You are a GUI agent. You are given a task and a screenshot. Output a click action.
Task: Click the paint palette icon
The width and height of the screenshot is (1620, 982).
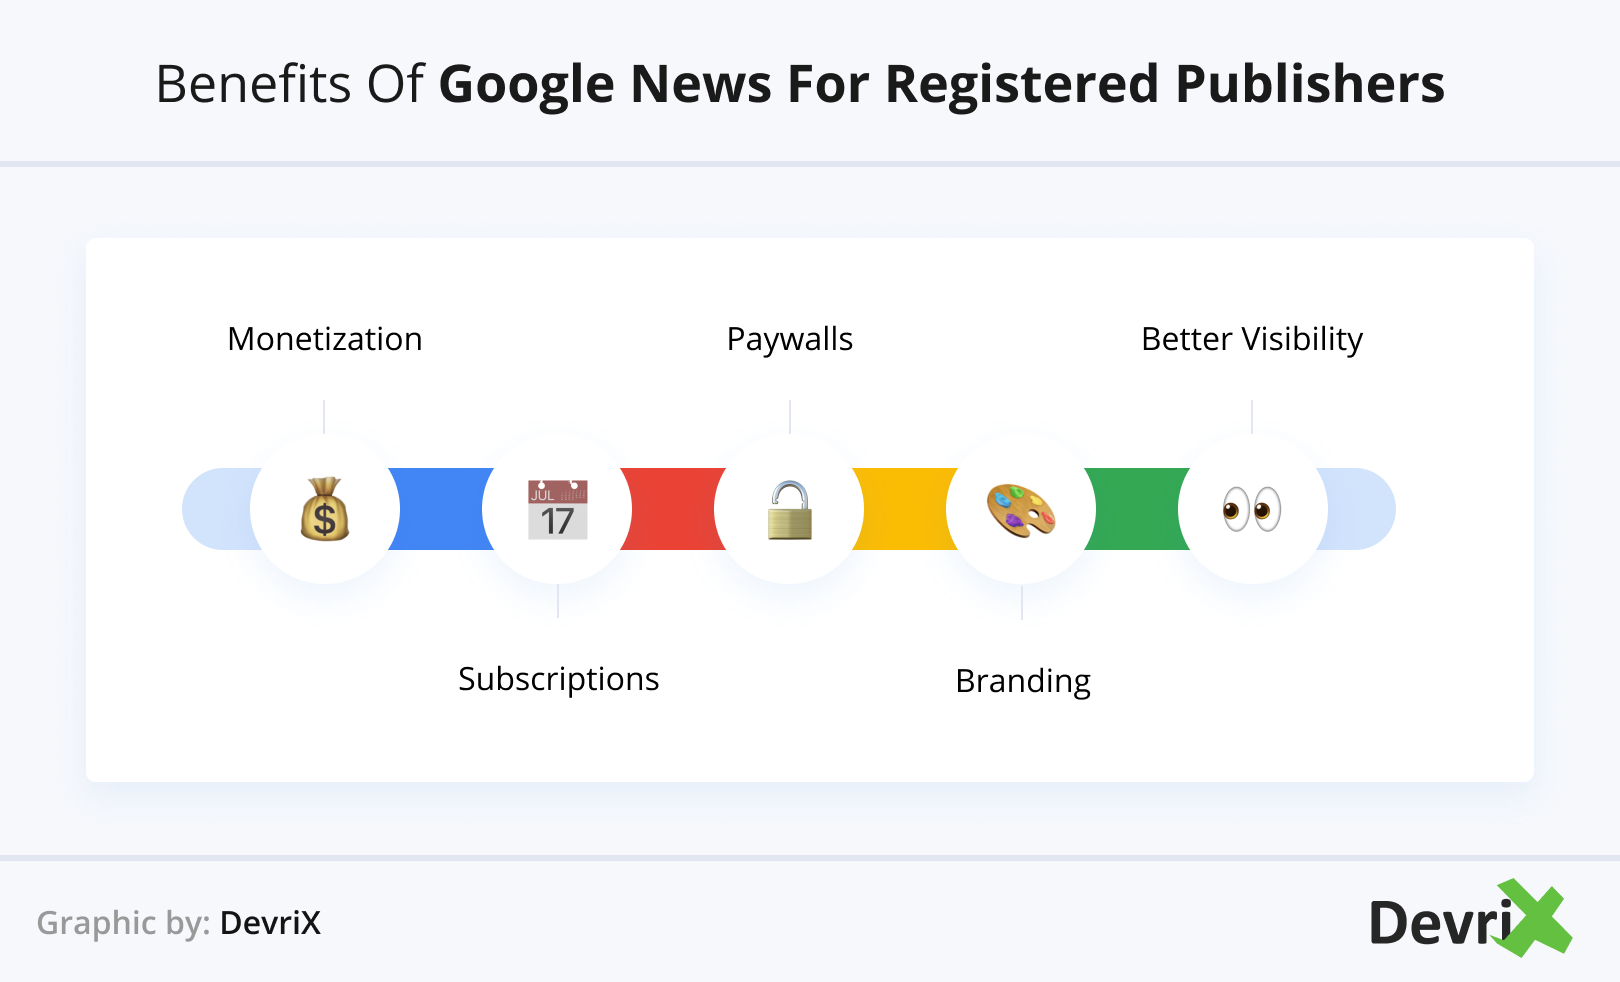pyautogui.click(x=1021, y=510)
